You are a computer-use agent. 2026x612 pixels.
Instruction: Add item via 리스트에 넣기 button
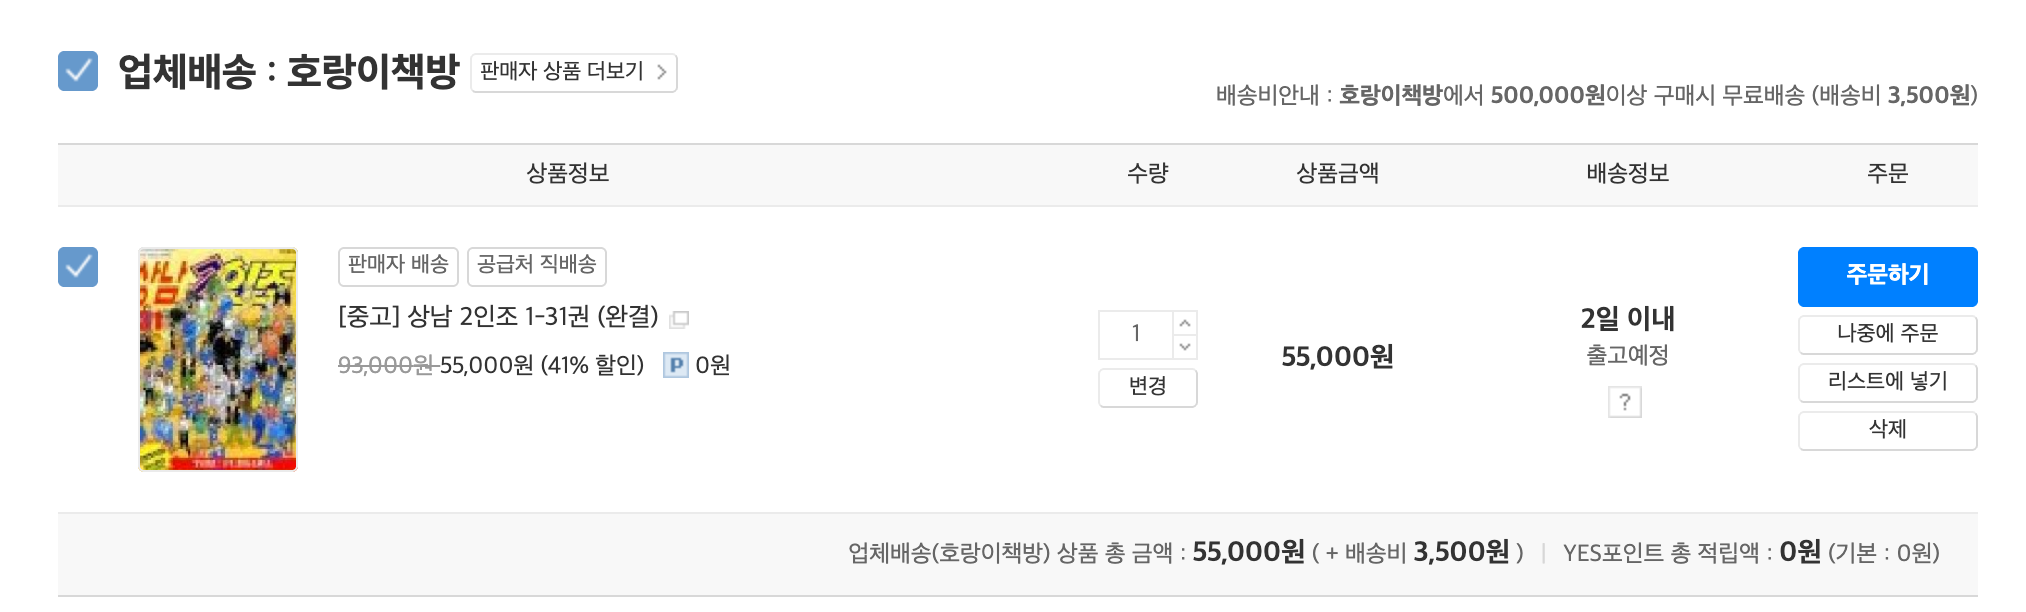pyautogui.click(x=1887, y=382)
